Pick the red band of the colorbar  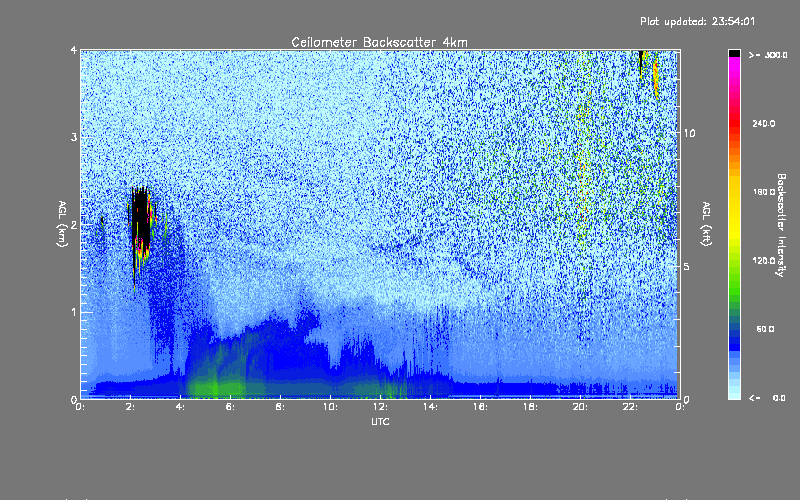734,125
